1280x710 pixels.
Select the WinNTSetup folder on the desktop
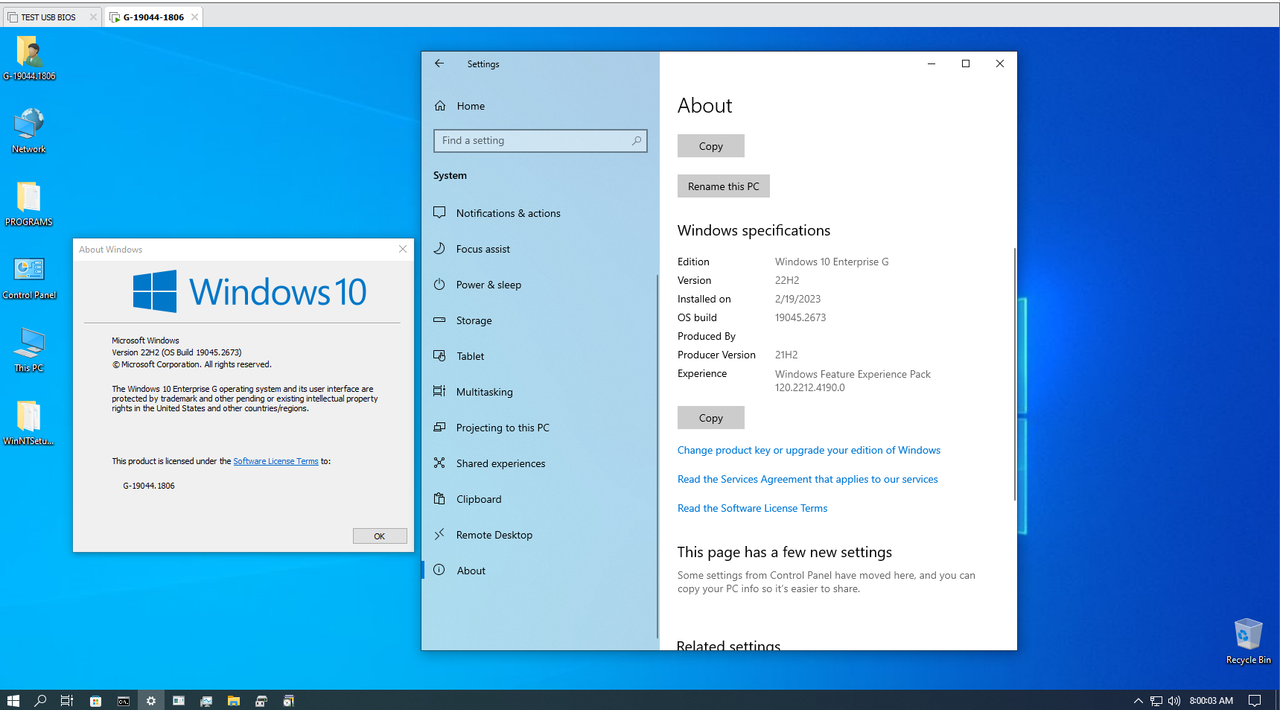click(29, 423)
